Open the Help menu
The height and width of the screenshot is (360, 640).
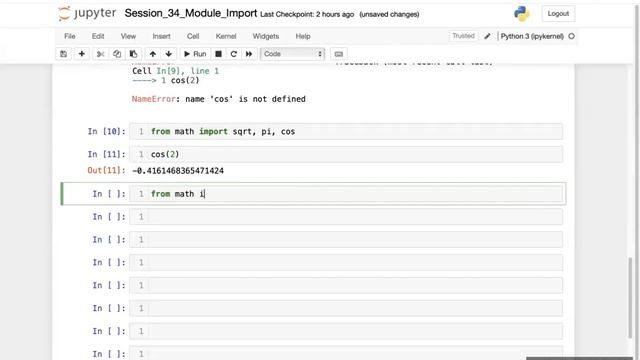tap(303, 36)
